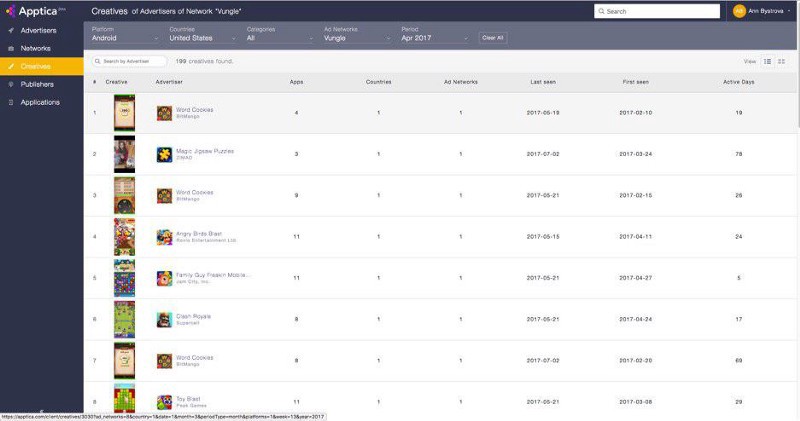The width and height of the screenshot is (800, 421).
Task: Go to Advertisers in the sidebar
Action: (38, 31)
